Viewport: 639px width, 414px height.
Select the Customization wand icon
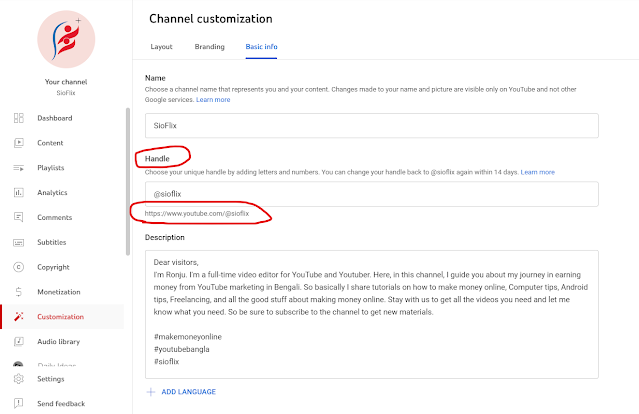click(x=19, y=317)
